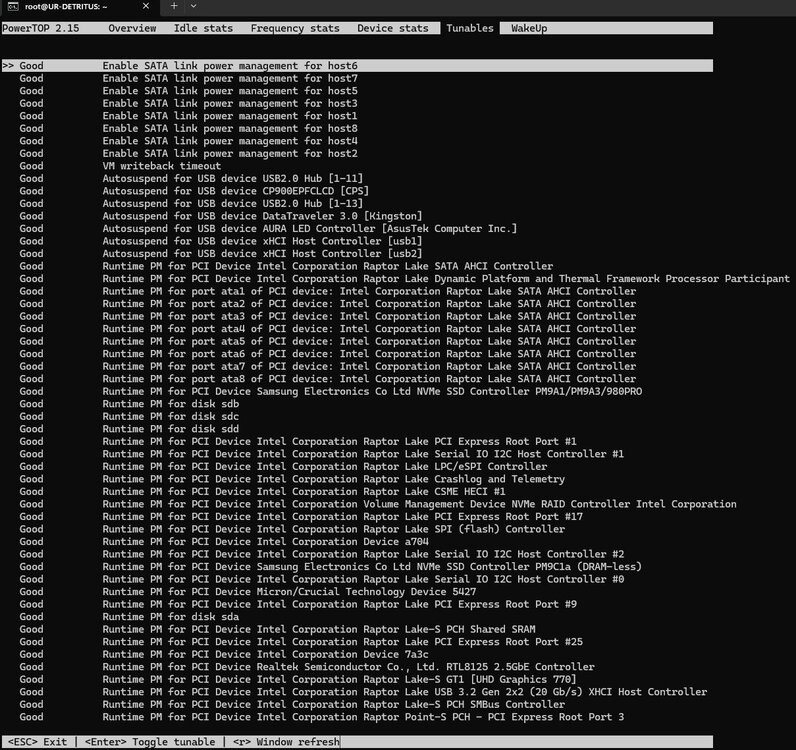796x750 pixels.
Task: Select Runtime PM for port ata8 row
Action: coord(327,379)
